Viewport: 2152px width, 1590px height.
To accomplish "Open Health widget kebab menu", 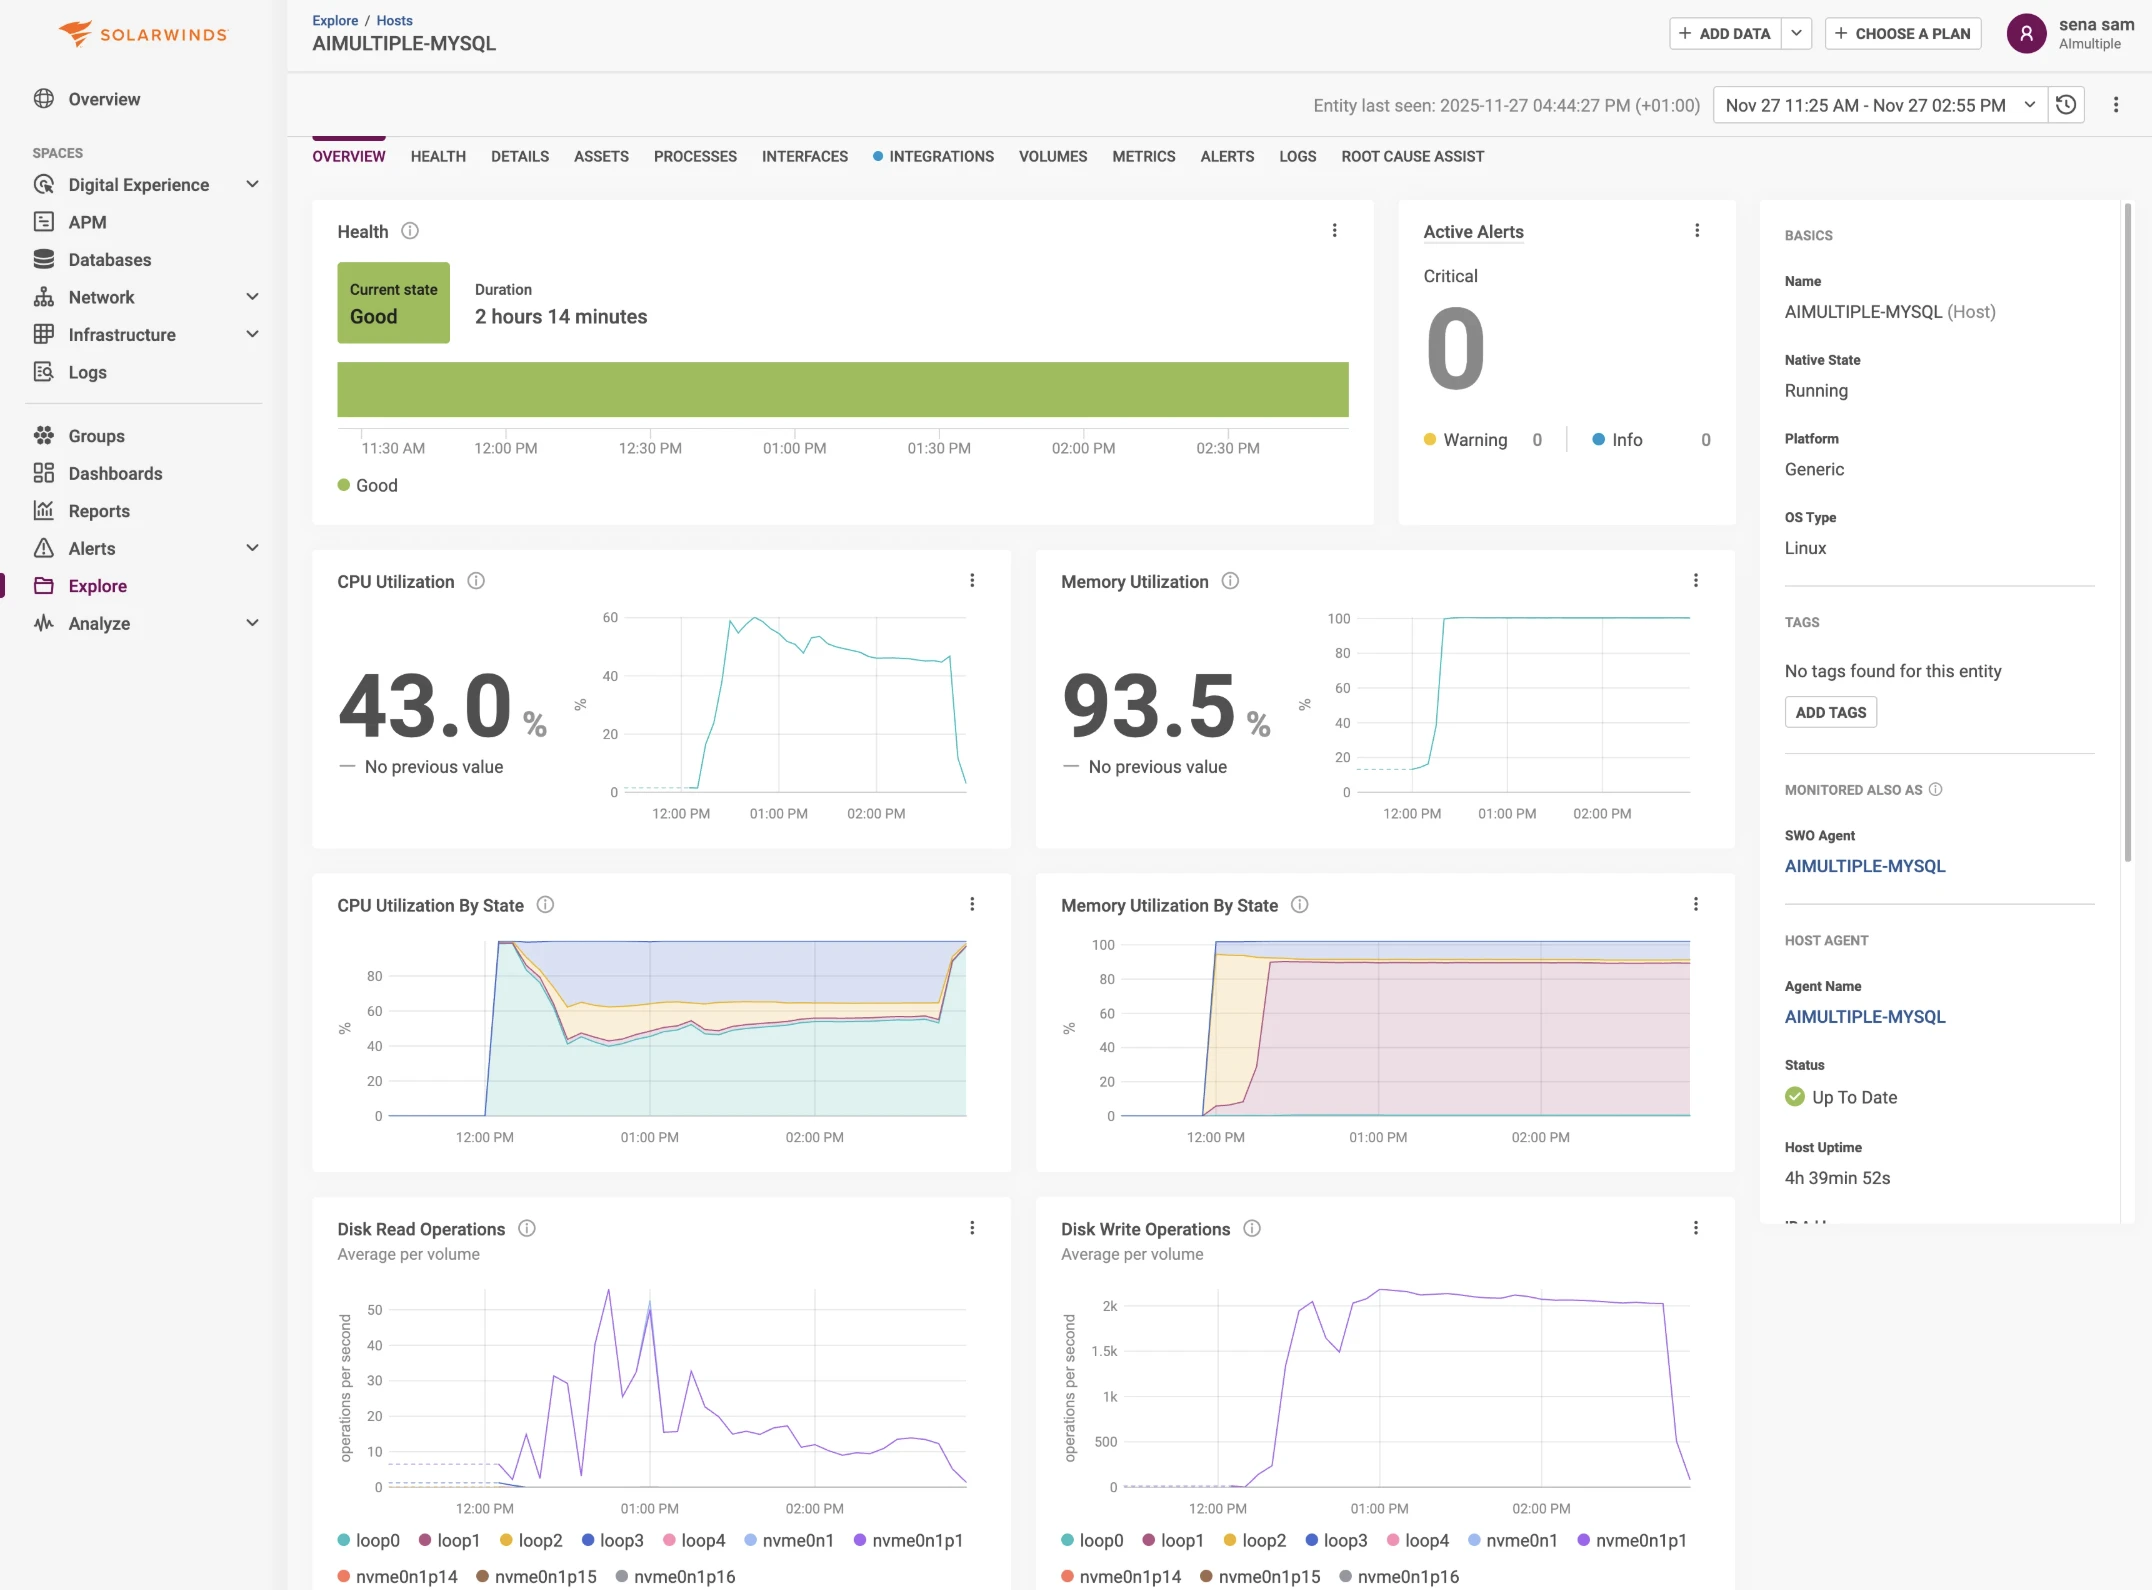I will click(x=1334, y=231).
